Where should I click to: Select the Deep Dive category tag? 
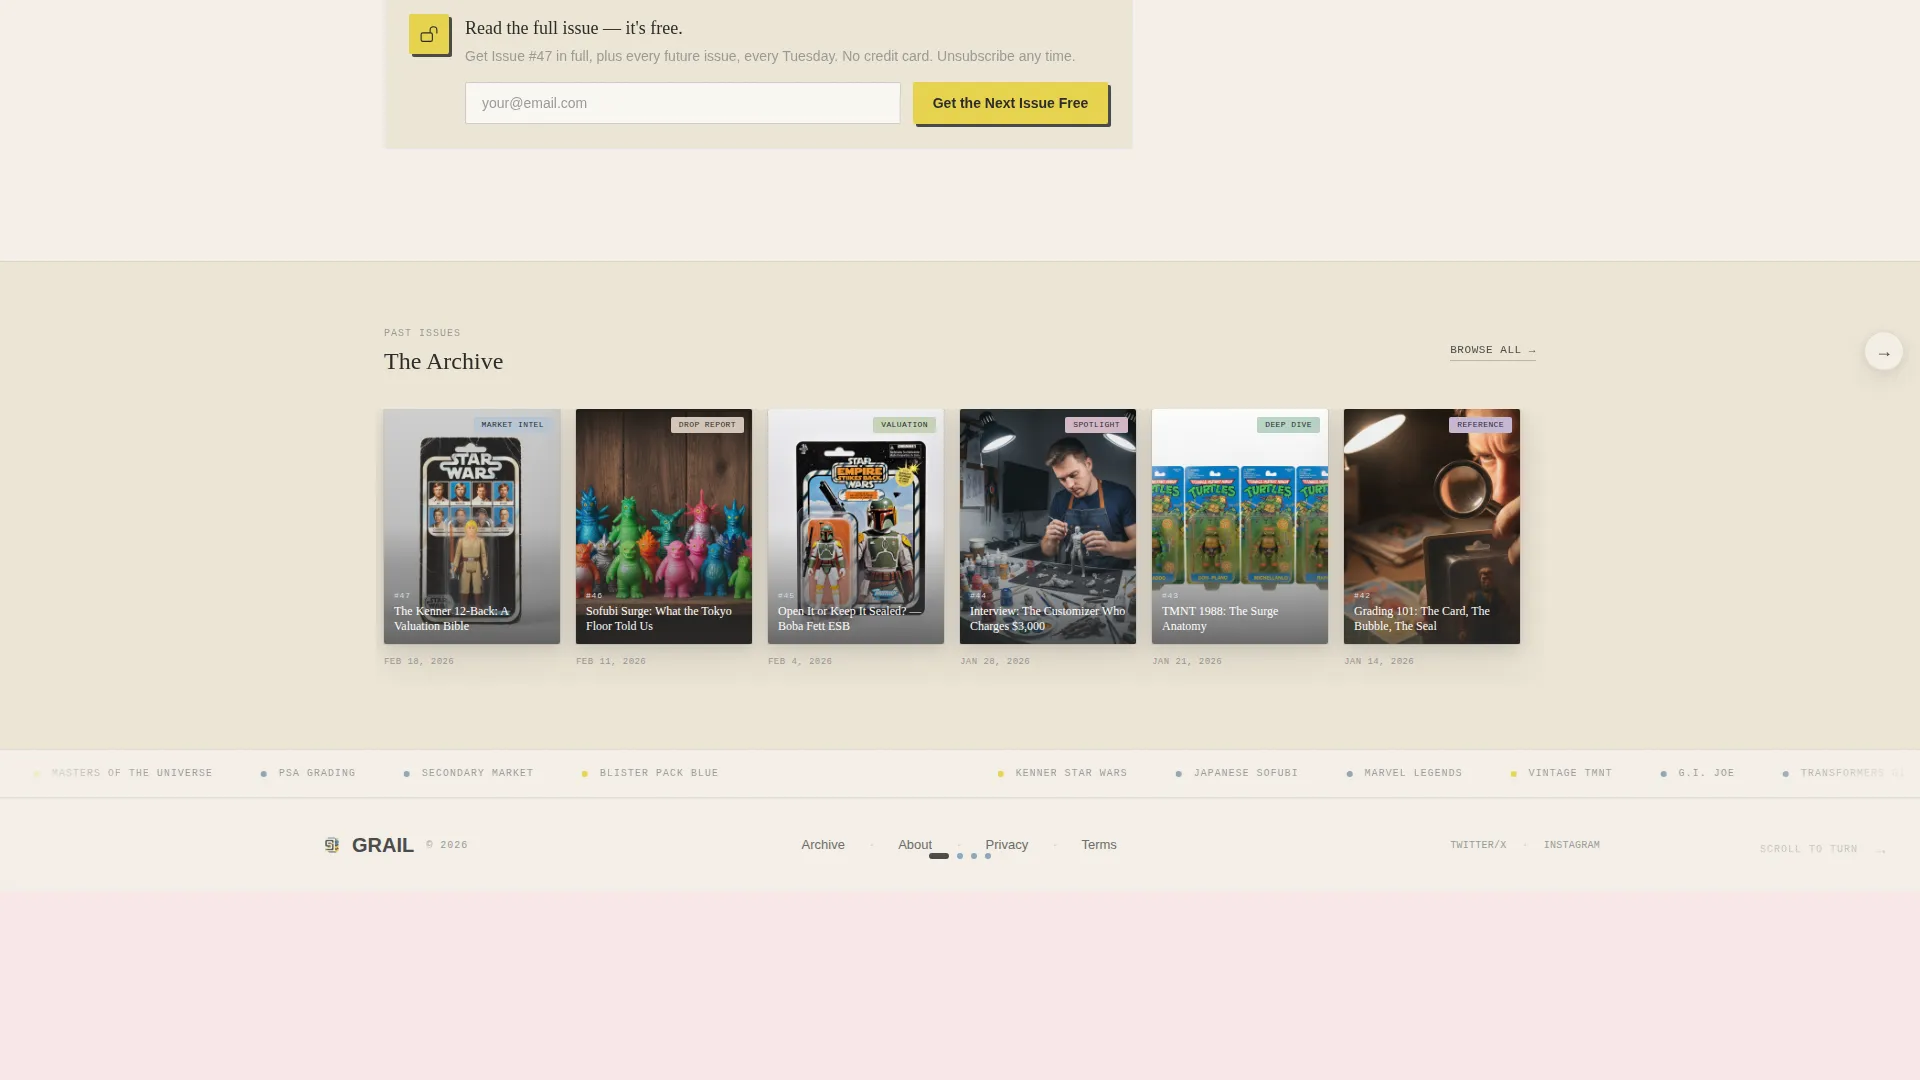click(x=1288, y=425)
